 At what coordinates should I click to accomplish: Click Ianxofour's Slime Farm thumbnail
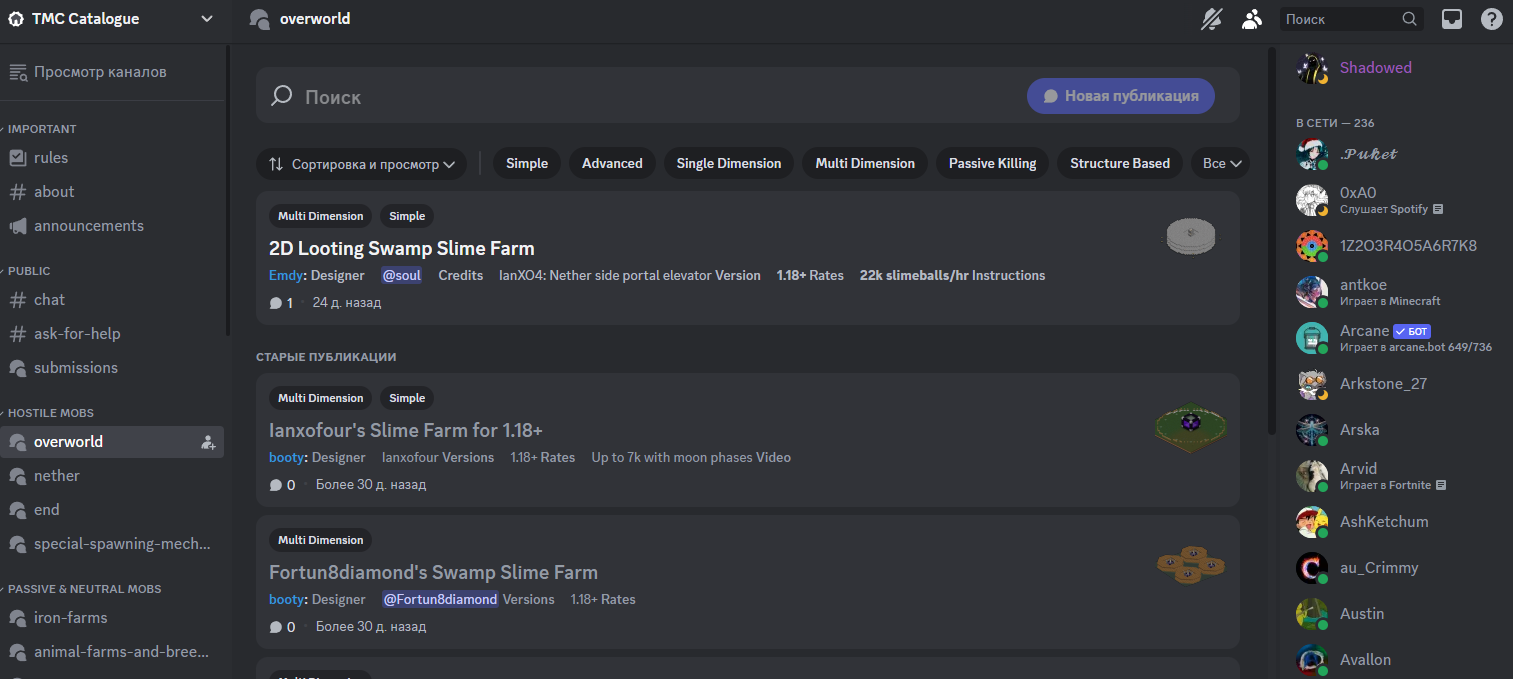point(1191,429)
